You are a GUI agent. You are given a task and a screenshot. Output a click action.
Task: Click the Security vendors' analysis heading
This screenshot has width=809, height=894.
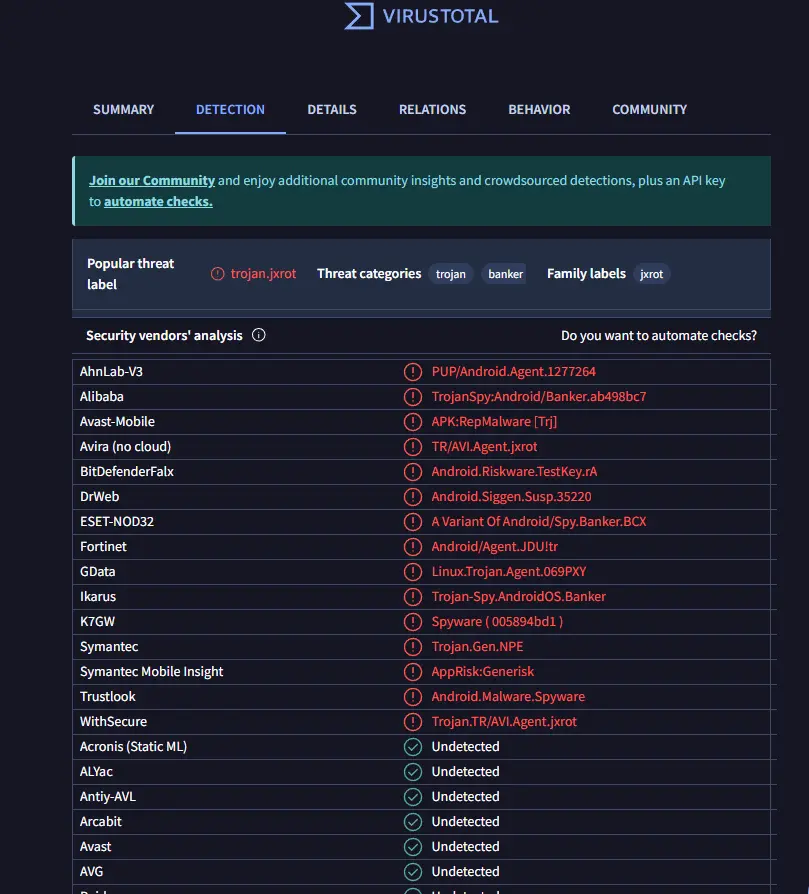click(x=164, y=335)
